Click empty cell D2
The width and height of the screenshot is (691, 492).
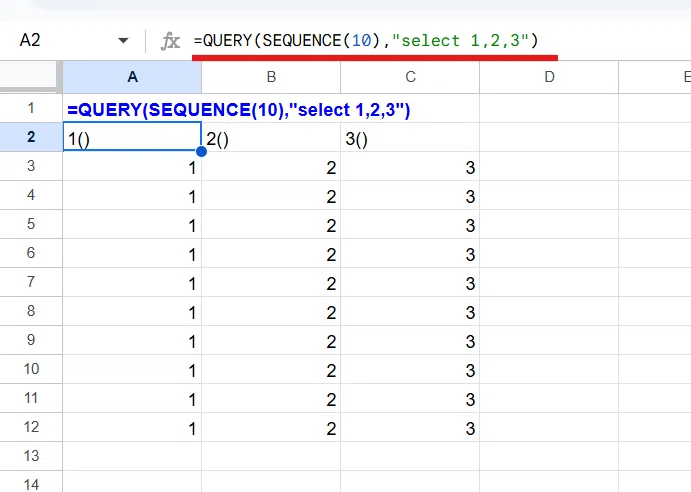(x=549, y=137)
